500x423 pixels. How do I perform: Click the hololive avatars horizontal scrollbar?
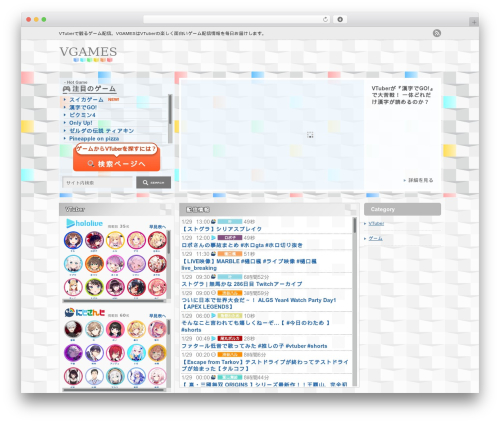(x=114, y=301)
